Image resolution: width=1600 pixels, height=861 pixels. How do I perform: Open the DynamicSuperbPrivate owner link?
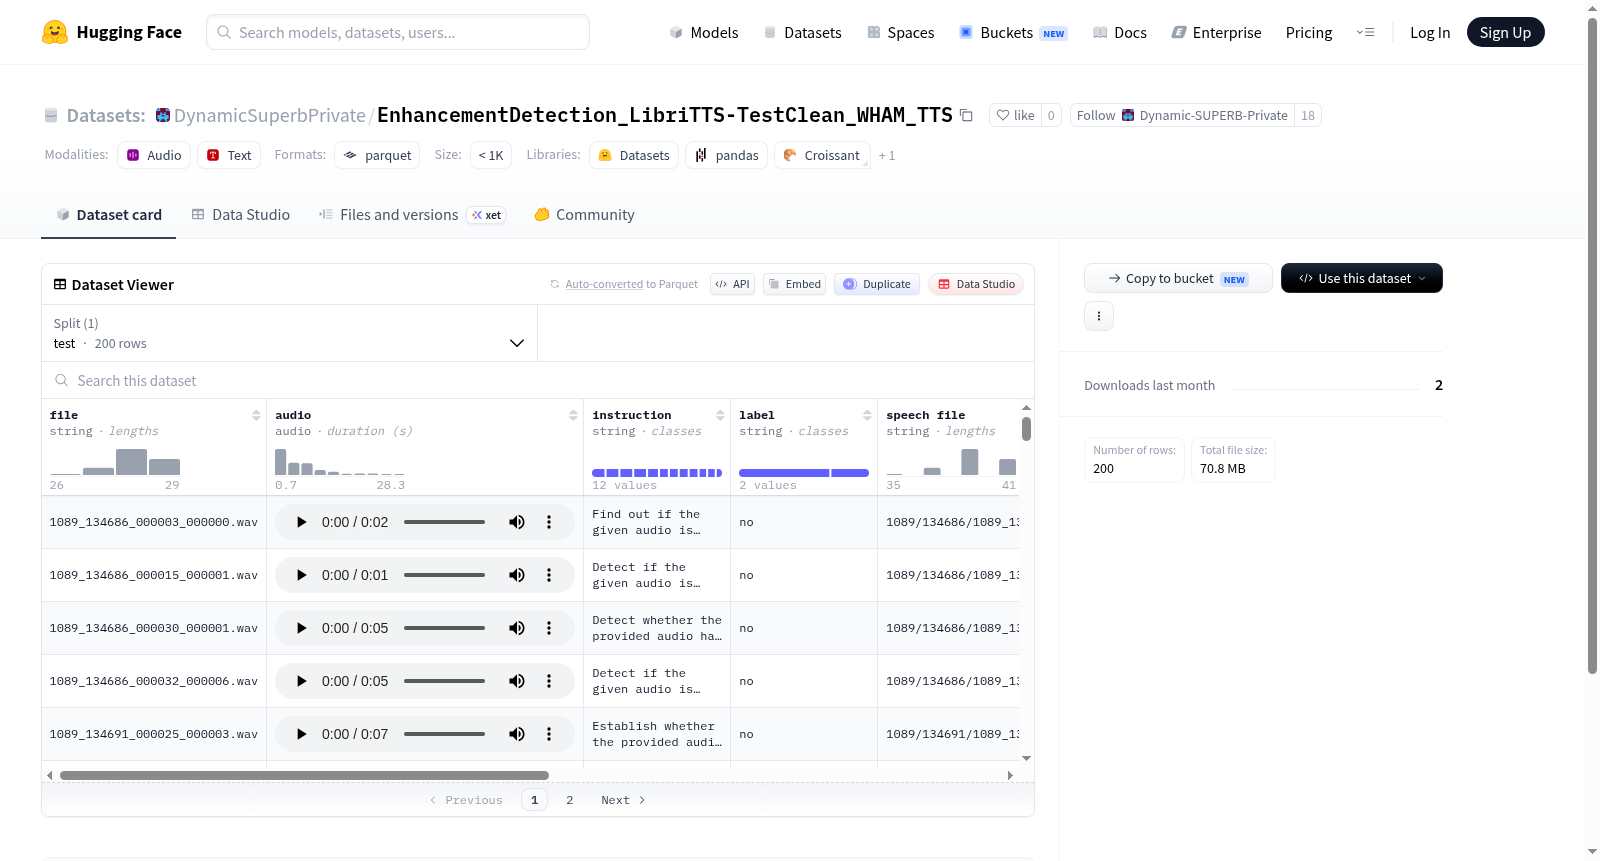[269, 115]
